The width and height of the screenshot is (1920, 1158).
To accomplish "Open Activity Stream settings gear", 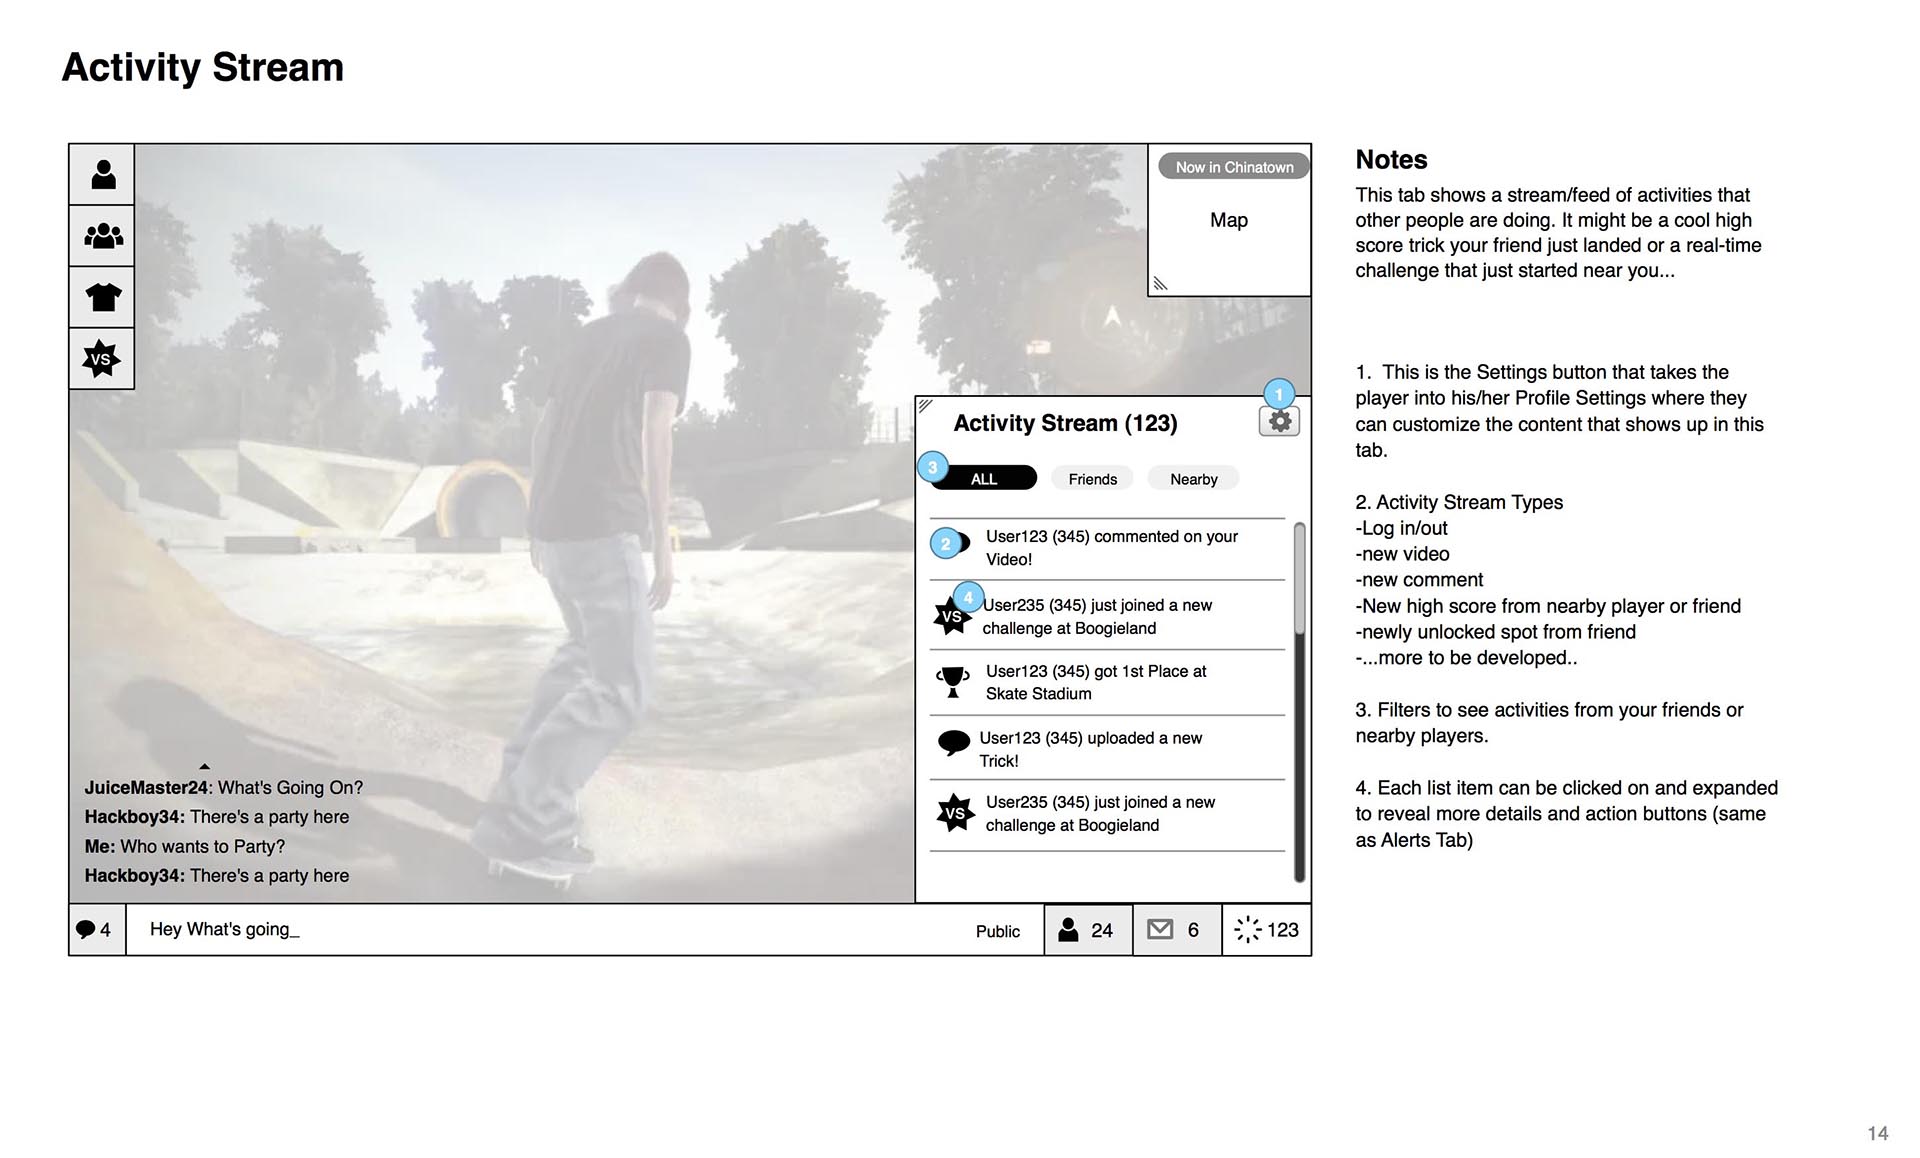I will click(1279, 422).
